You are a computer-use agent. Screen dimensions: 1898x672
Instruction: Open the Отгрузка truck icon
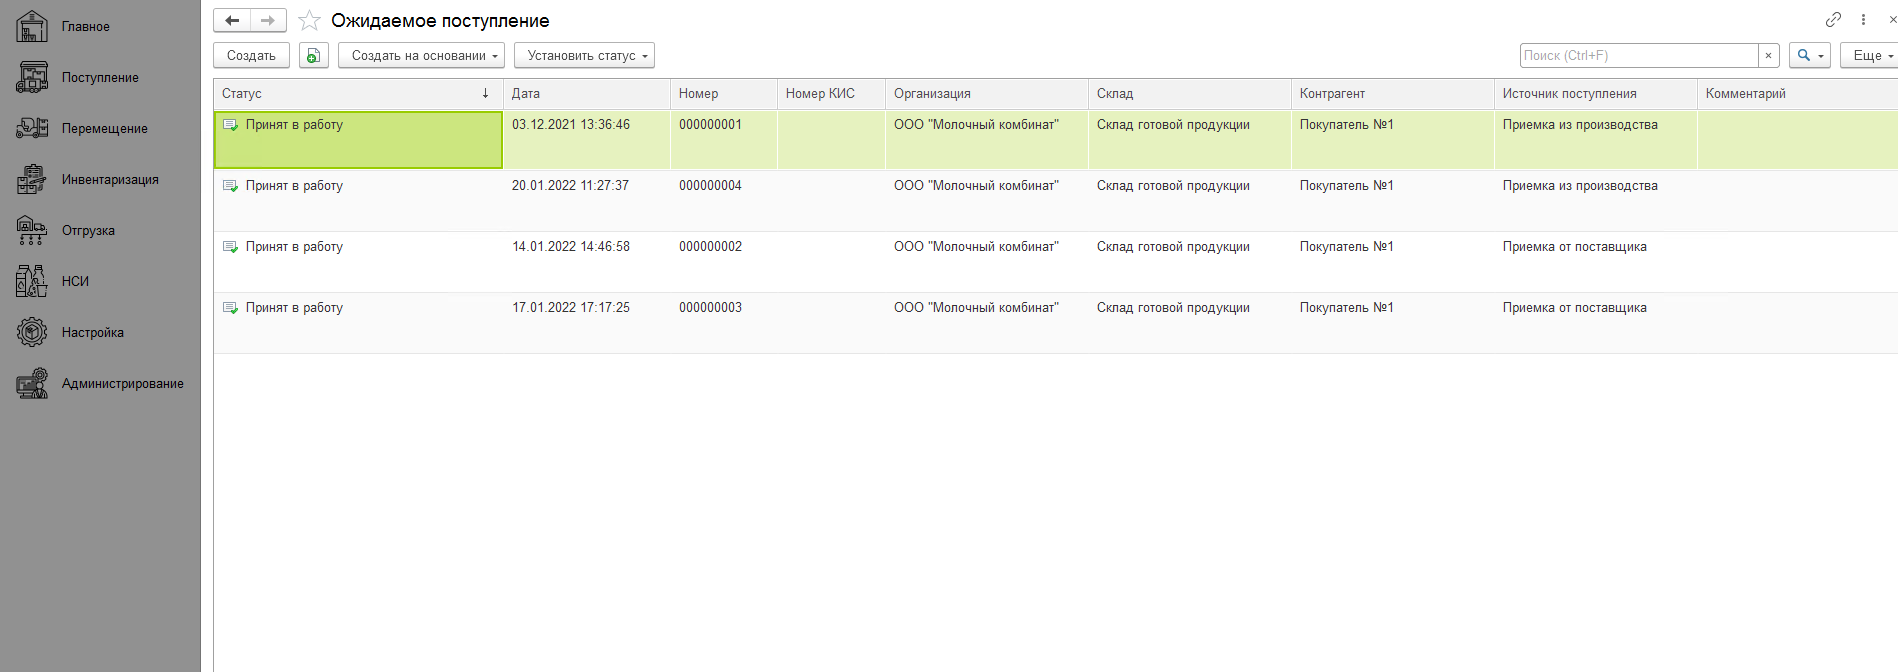tap(32, 231)
